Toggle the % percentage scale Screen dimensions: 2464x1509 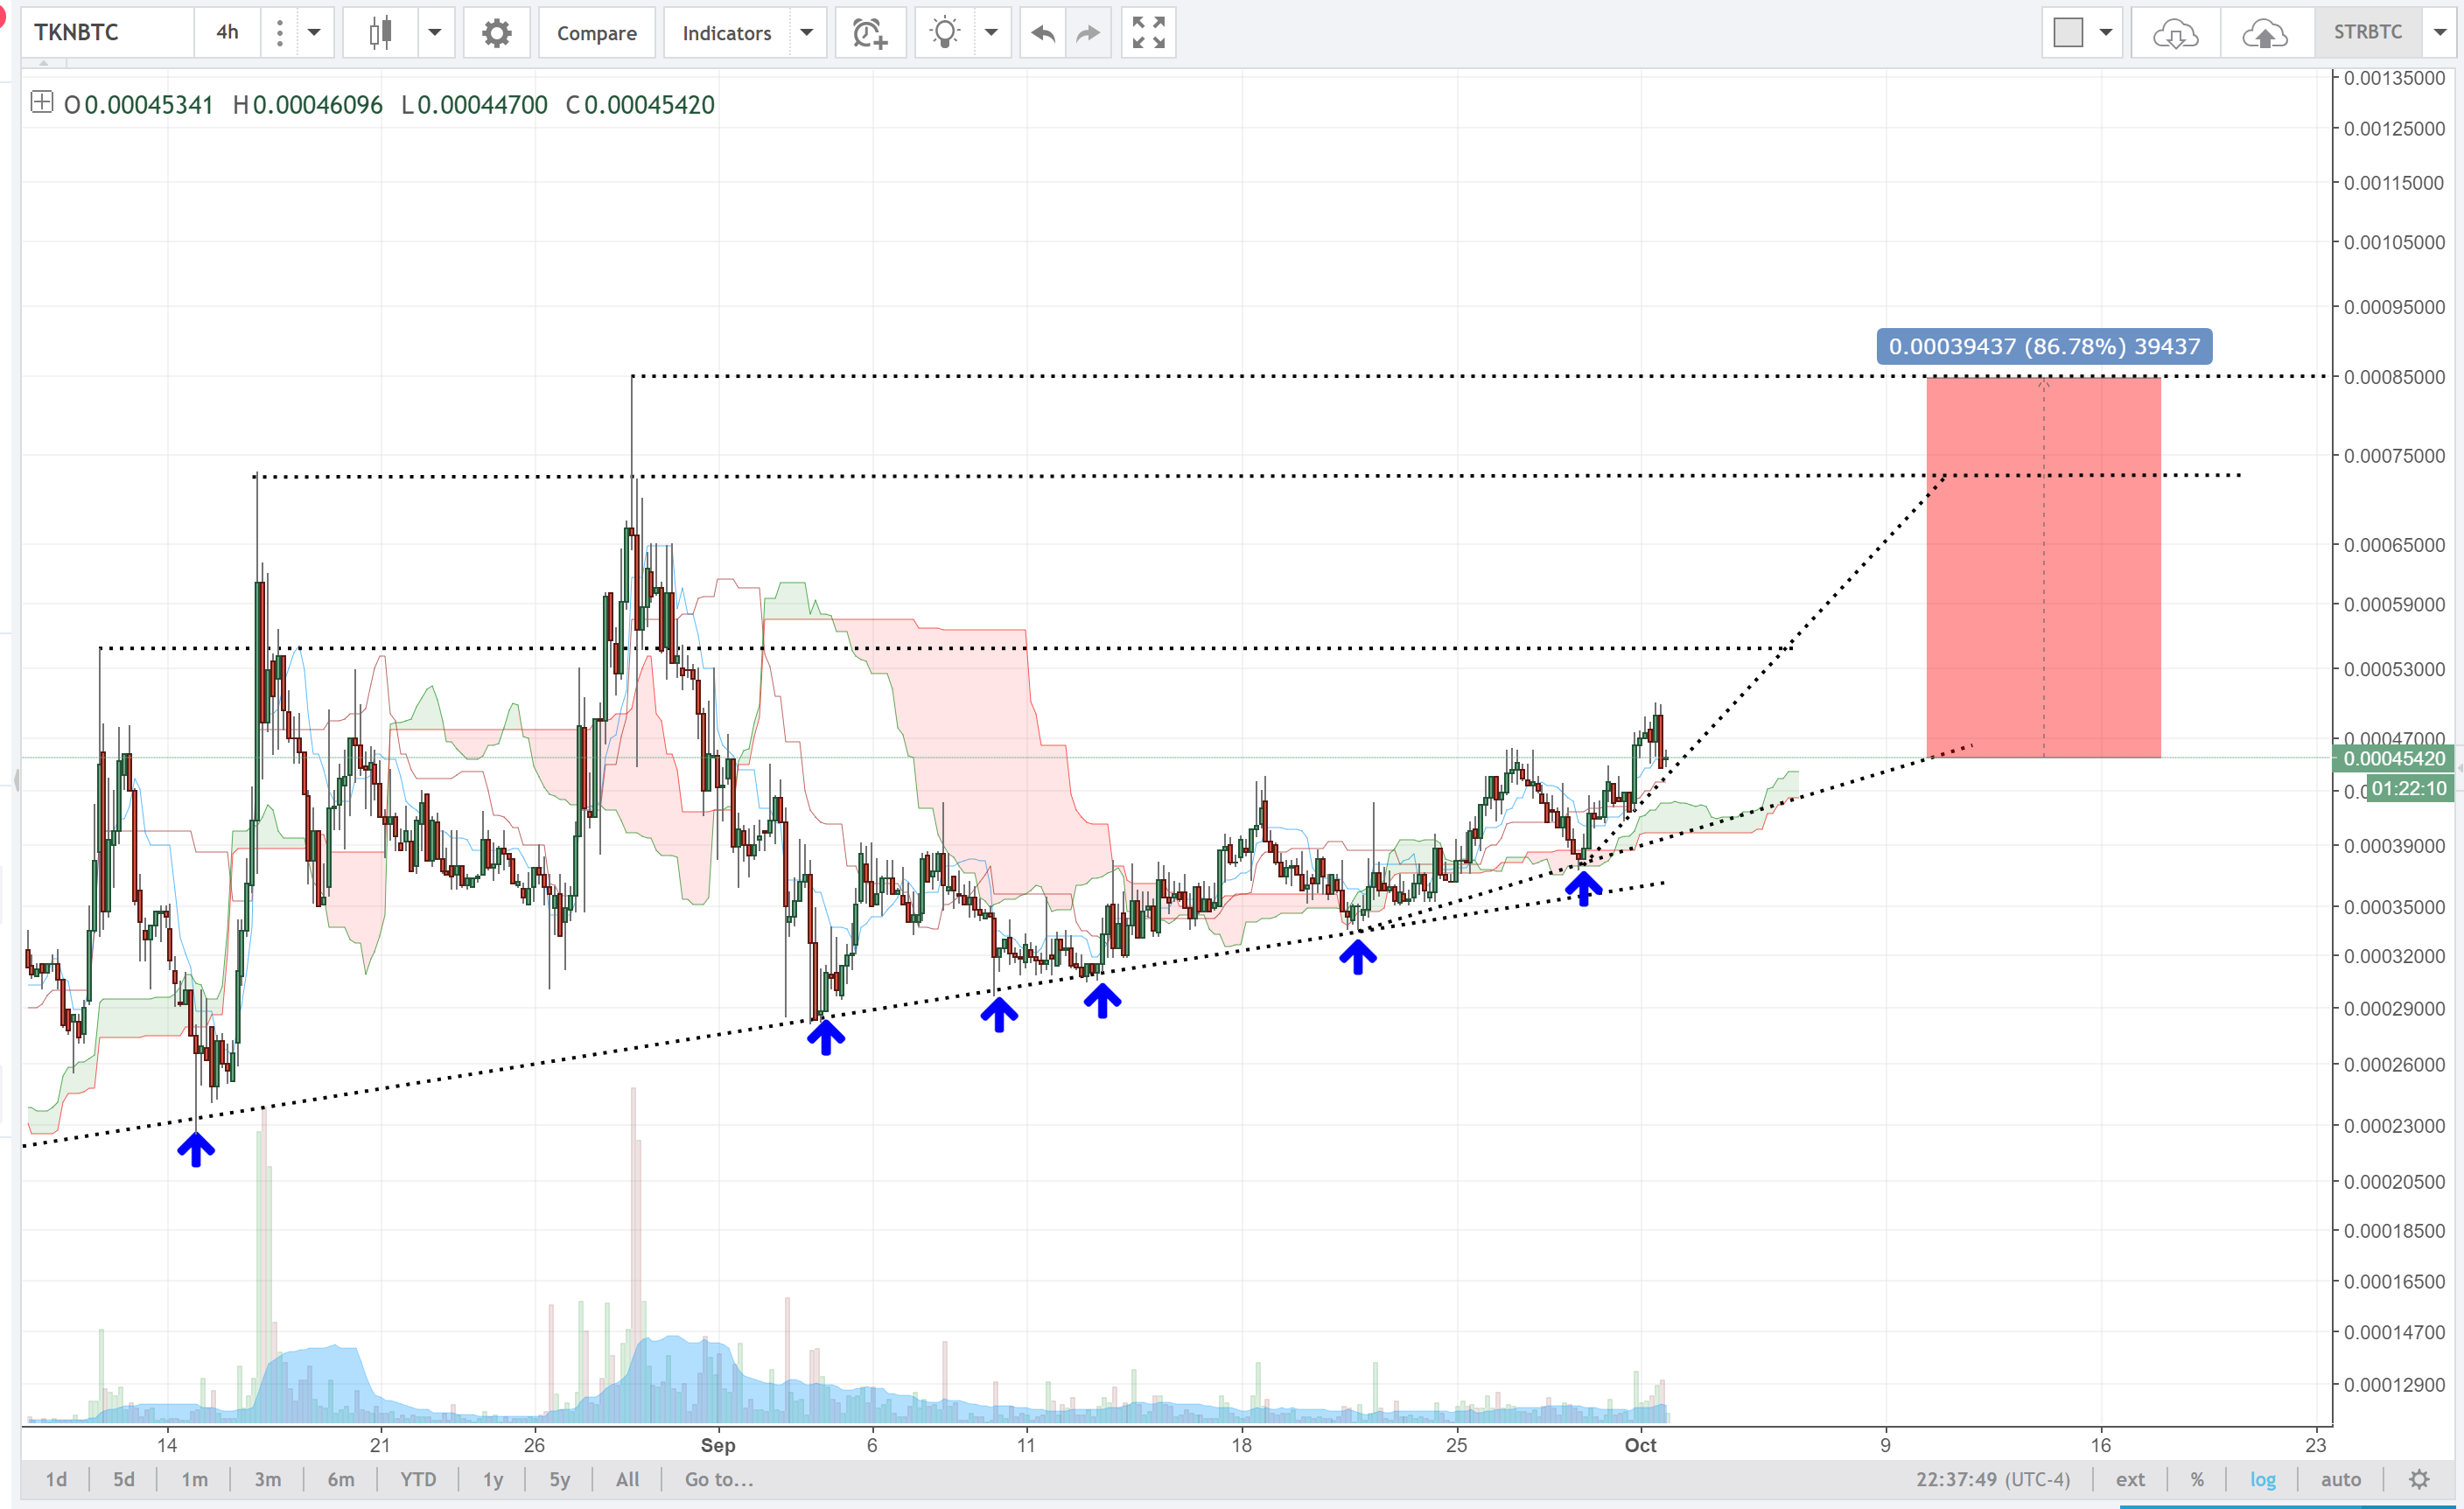tap(2197, 1479)
